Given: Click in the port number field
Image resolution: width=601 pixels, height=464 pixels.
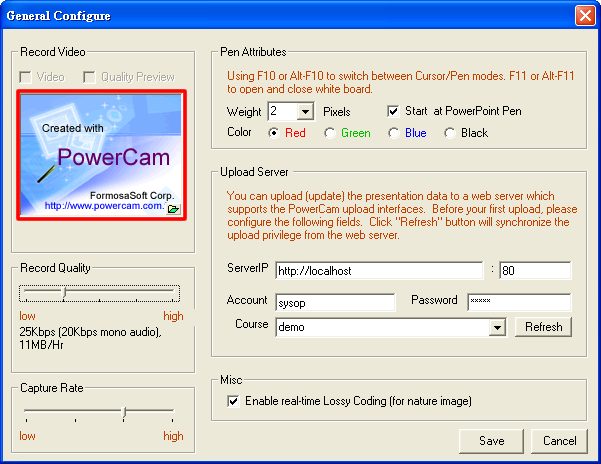Looking at the screenshot, I should point(535,271).
